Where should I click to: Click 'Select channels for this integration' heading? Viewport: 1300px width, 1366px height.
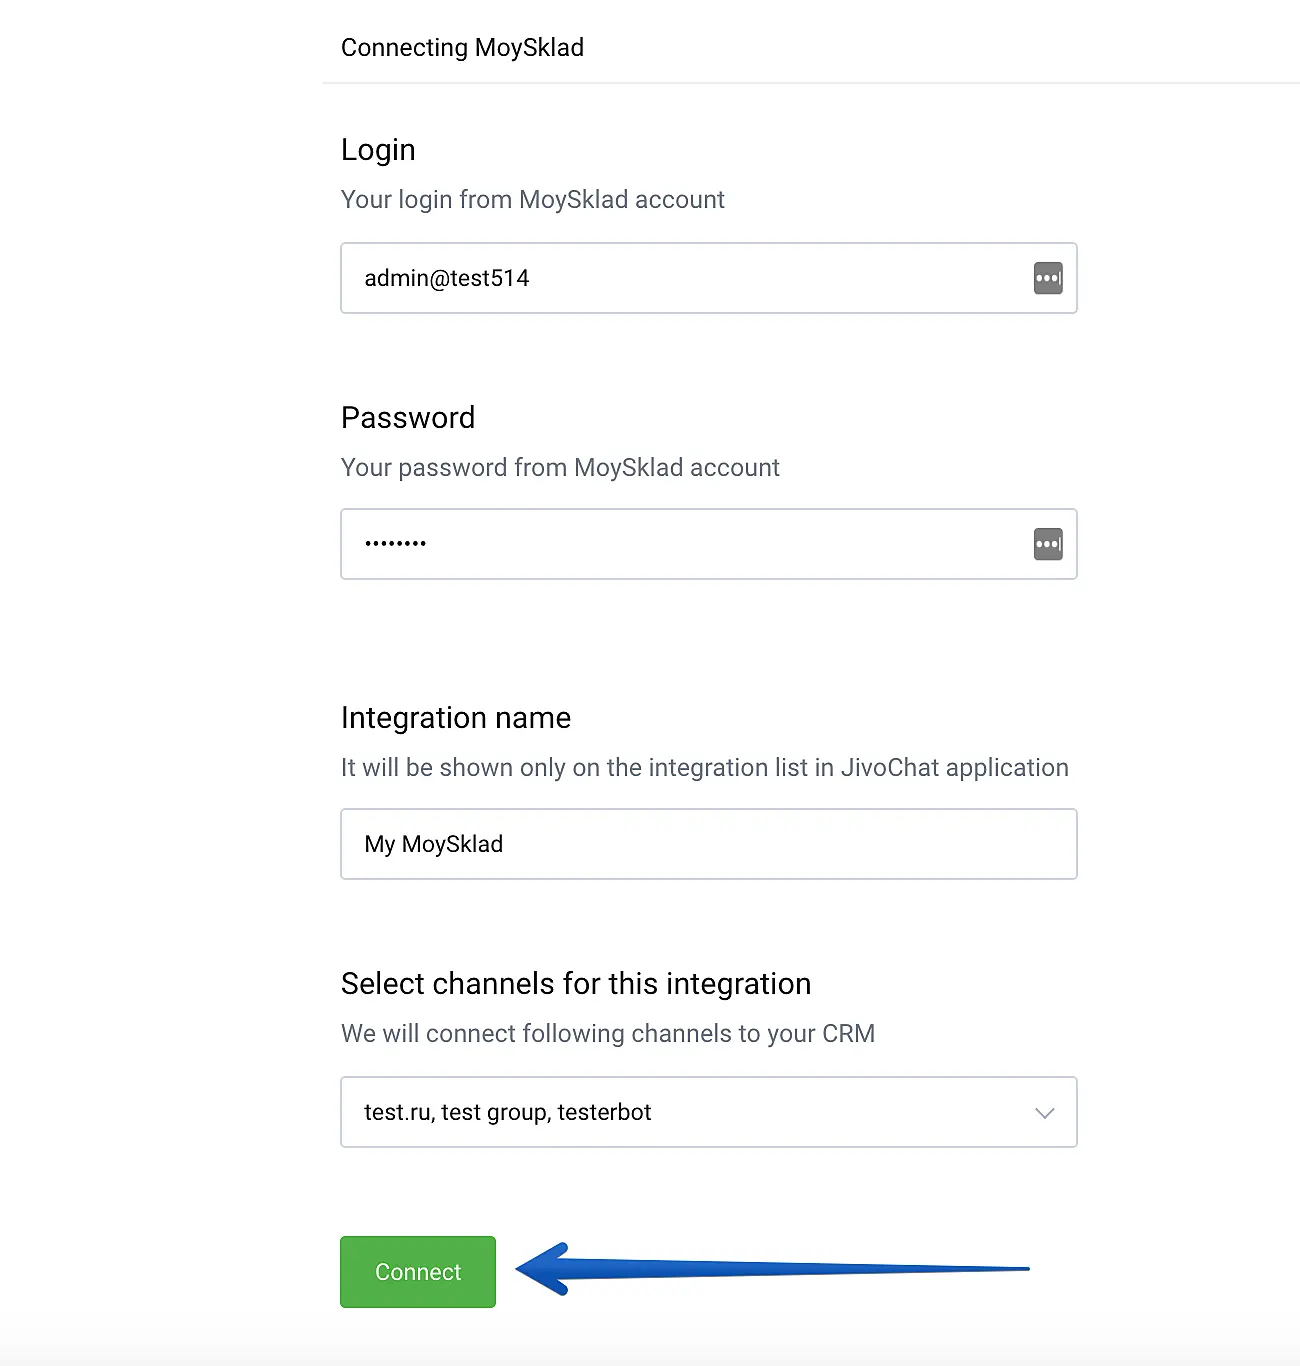[x=576, y=984]
